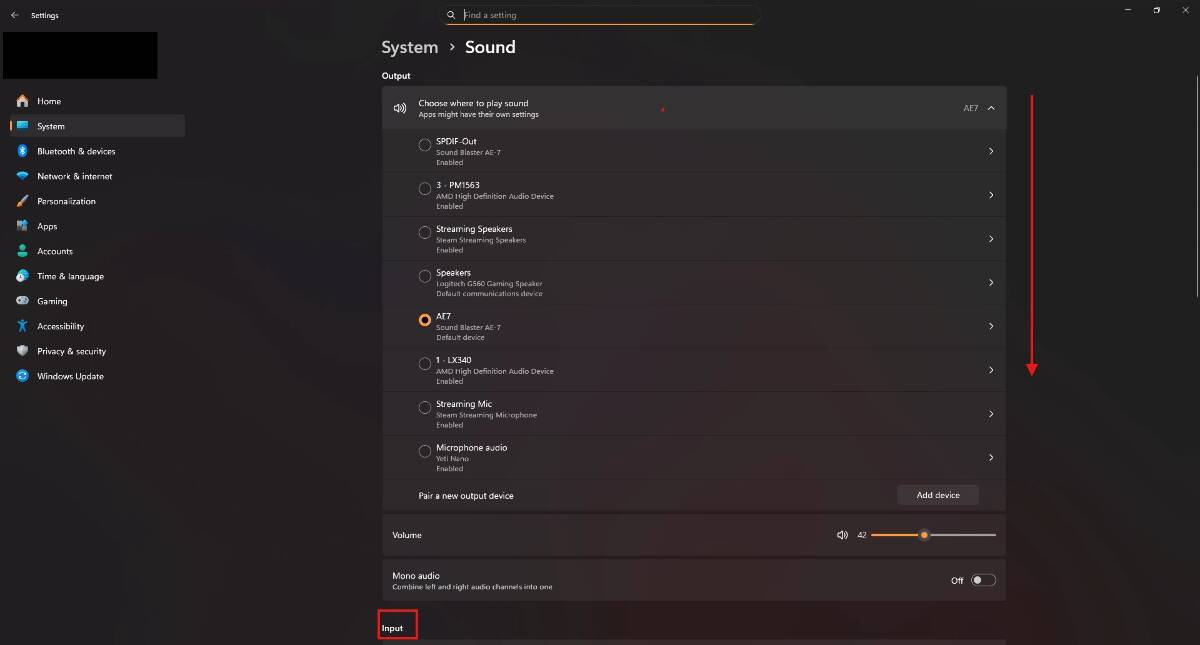The height and width of the screenshot is (645, 1200).
Task: Collapse the Choose where to play sound section
Action: point(991,108)
